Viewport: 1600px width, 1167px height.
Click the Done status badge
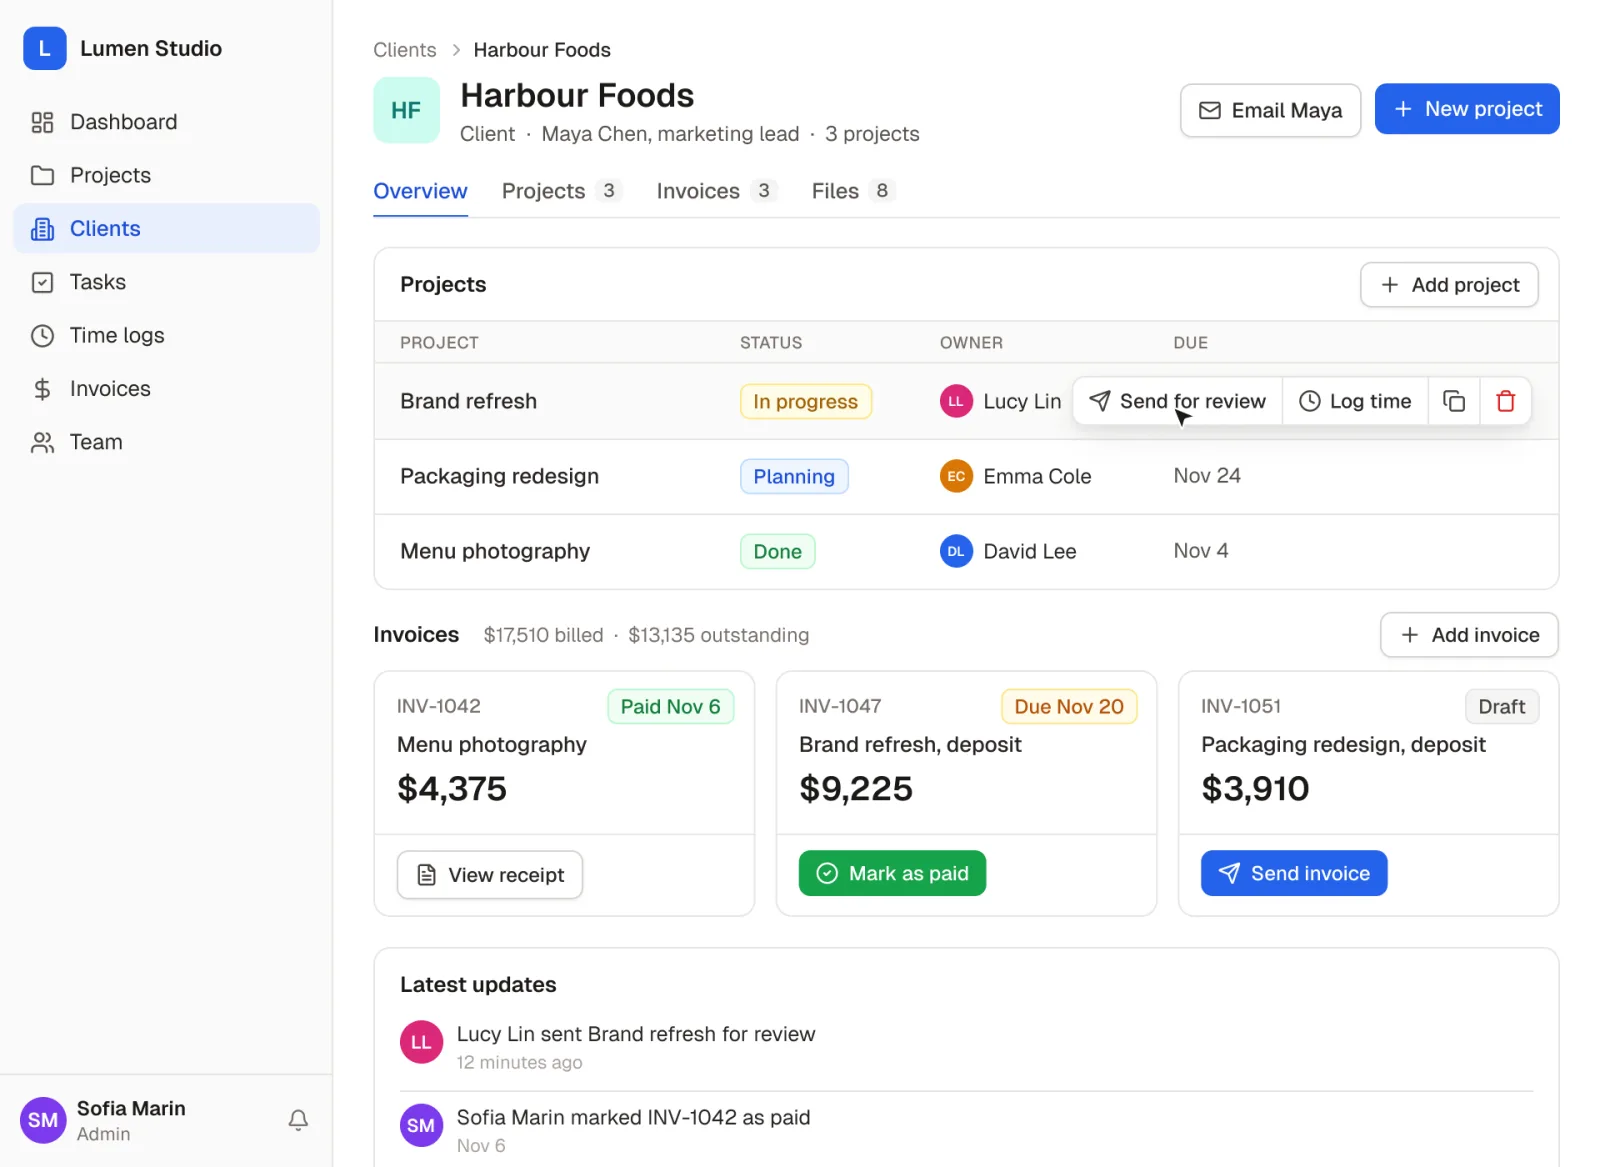pos(778,551)
